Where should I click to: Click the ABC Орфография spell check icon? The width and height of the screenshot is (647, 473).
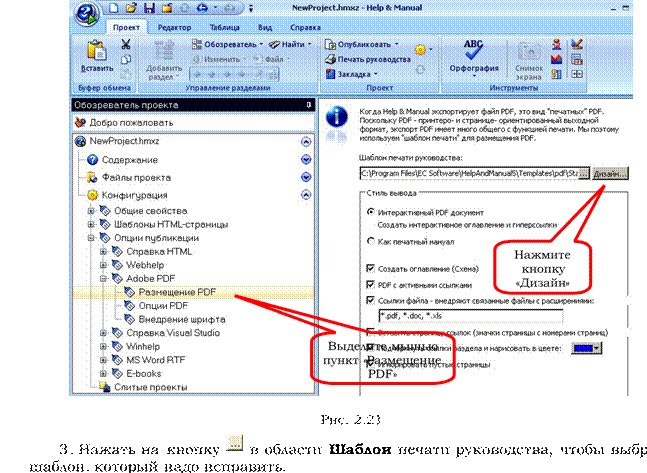coord(473,50)
